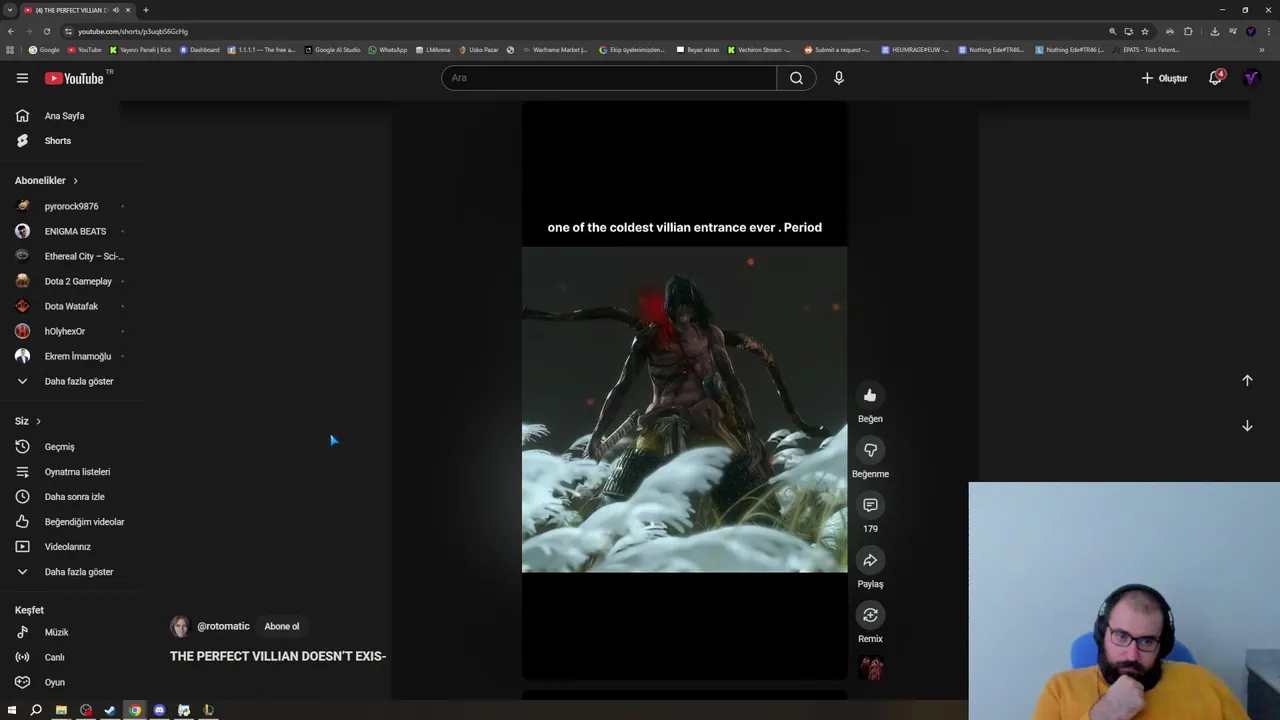Open File Explorer from taskbar
Viewport: 1280px width, 720px height.
pyautogui.click(x=61, y=710)
